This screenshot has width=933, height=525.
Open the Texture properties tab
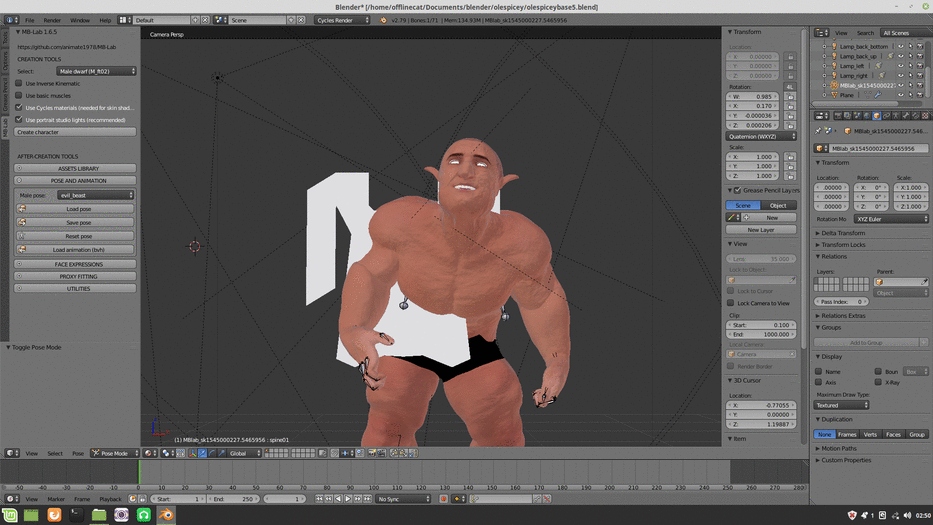925,115
